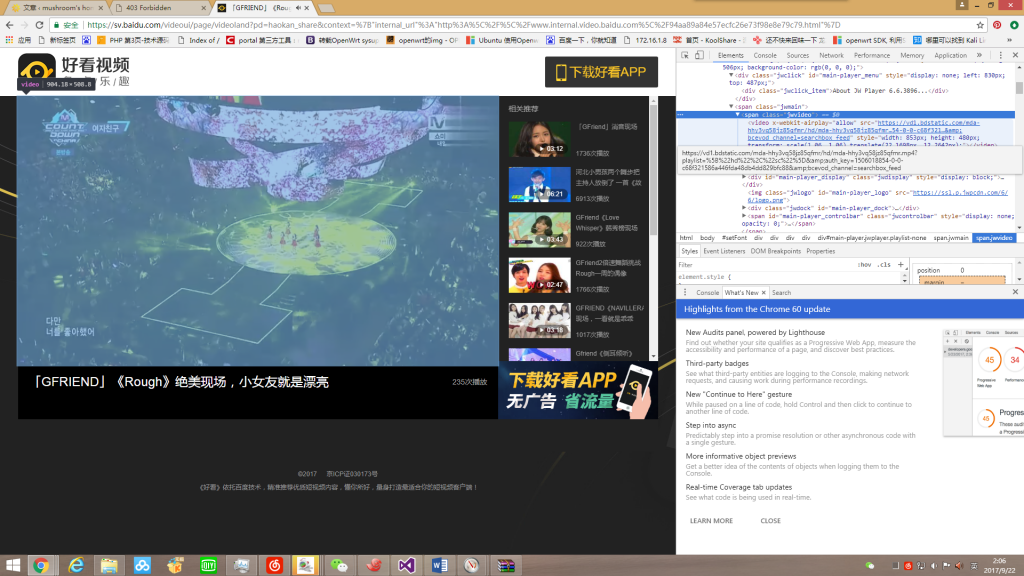This screenshot has height=576, width=1024.
Task: Open the Memory panel tab
Action: (x=912, y=56)
